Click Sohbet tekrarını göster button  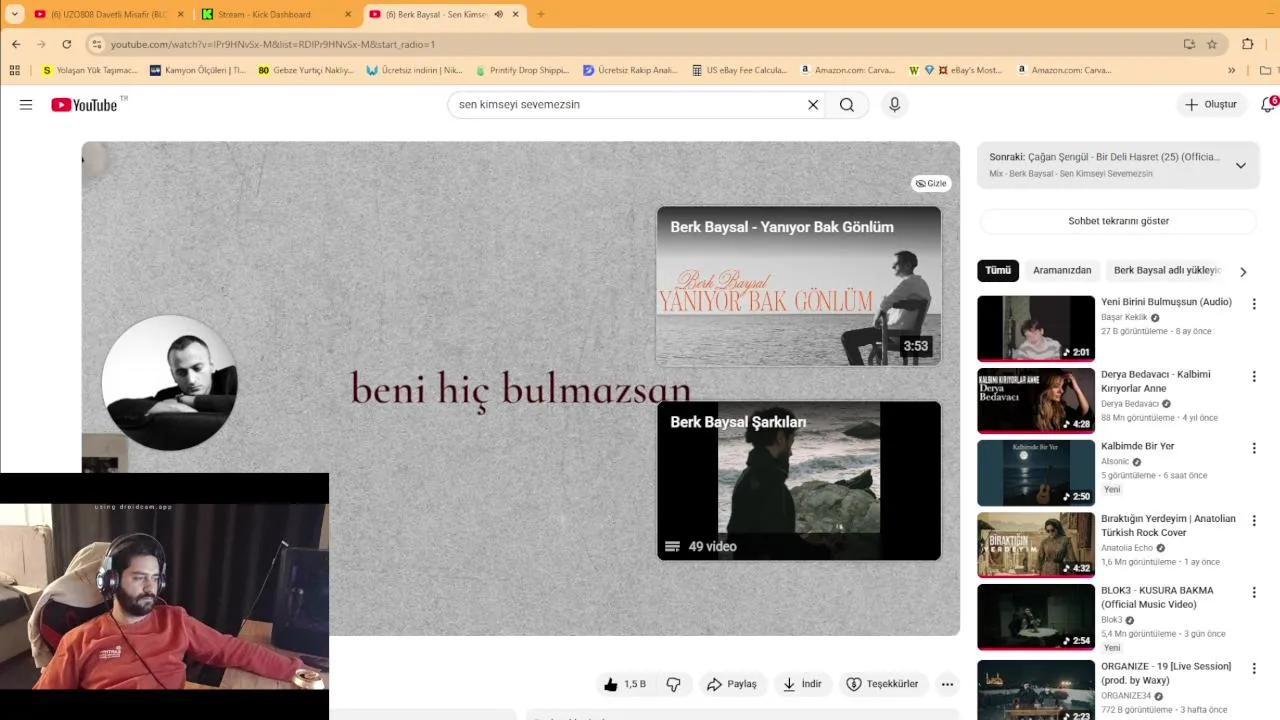coord(1118,221)
